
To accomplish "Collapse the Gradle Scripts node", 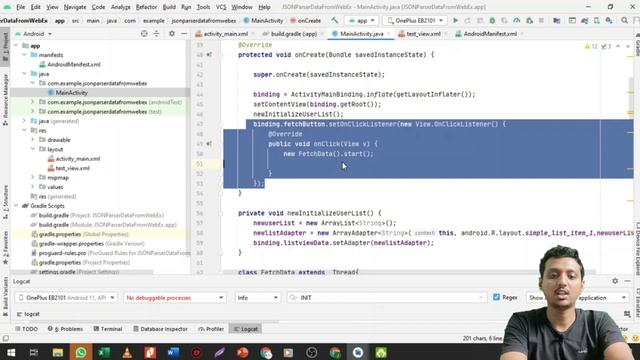I will coord(16,206).
